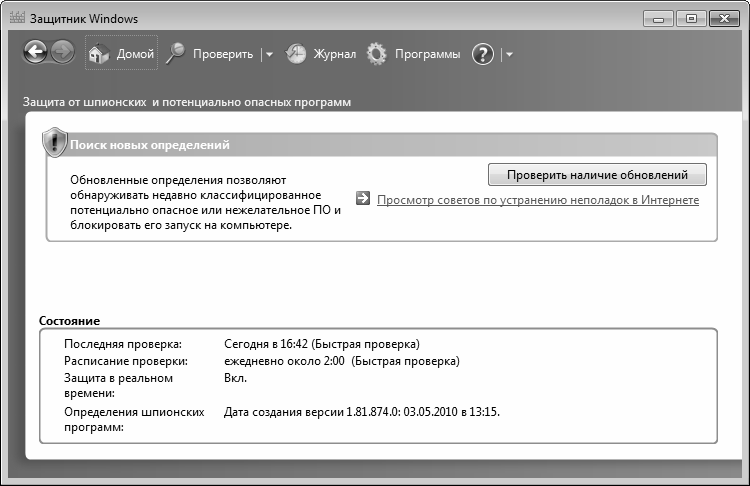Click the help question mark icon
This screenshot has height=486, width=750.
[483, 54]
